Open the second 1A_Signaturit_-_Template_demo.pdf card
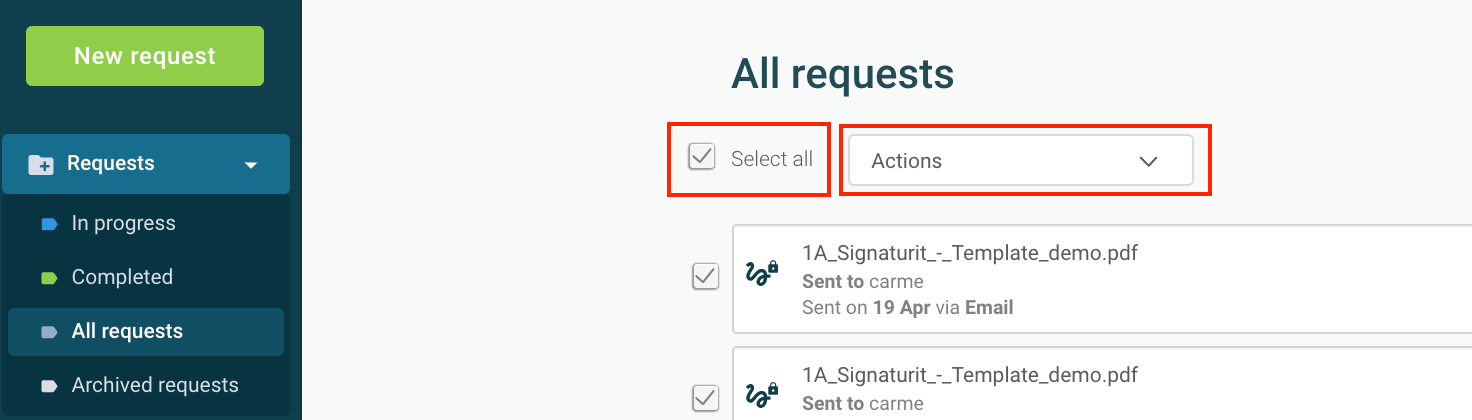 click(x=1102, y=383)
